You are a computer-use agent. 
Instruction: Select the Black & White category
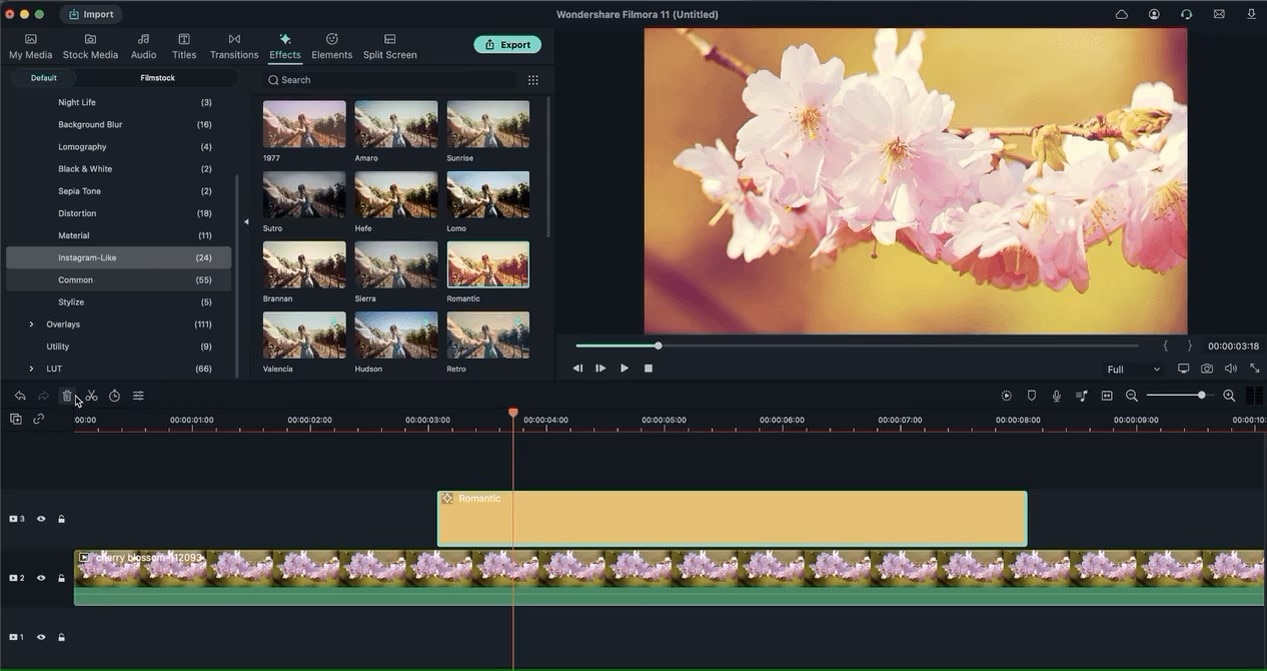[x=119, y=169]
